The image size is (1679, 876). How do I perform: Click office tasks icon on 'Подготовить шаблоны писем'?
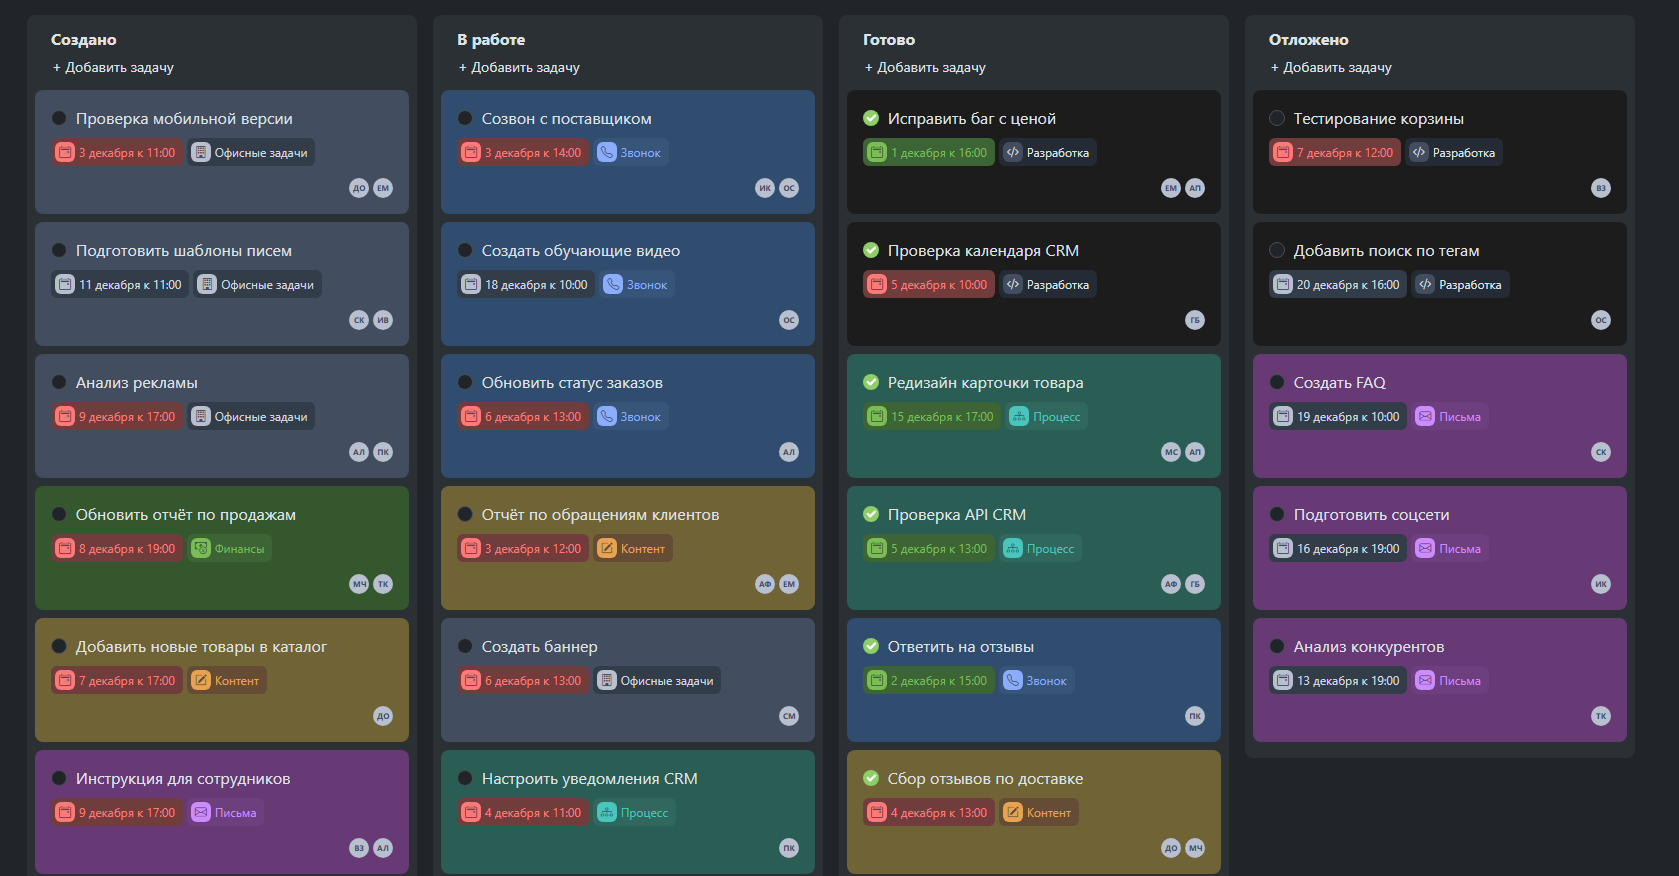[x=207, y=285]
